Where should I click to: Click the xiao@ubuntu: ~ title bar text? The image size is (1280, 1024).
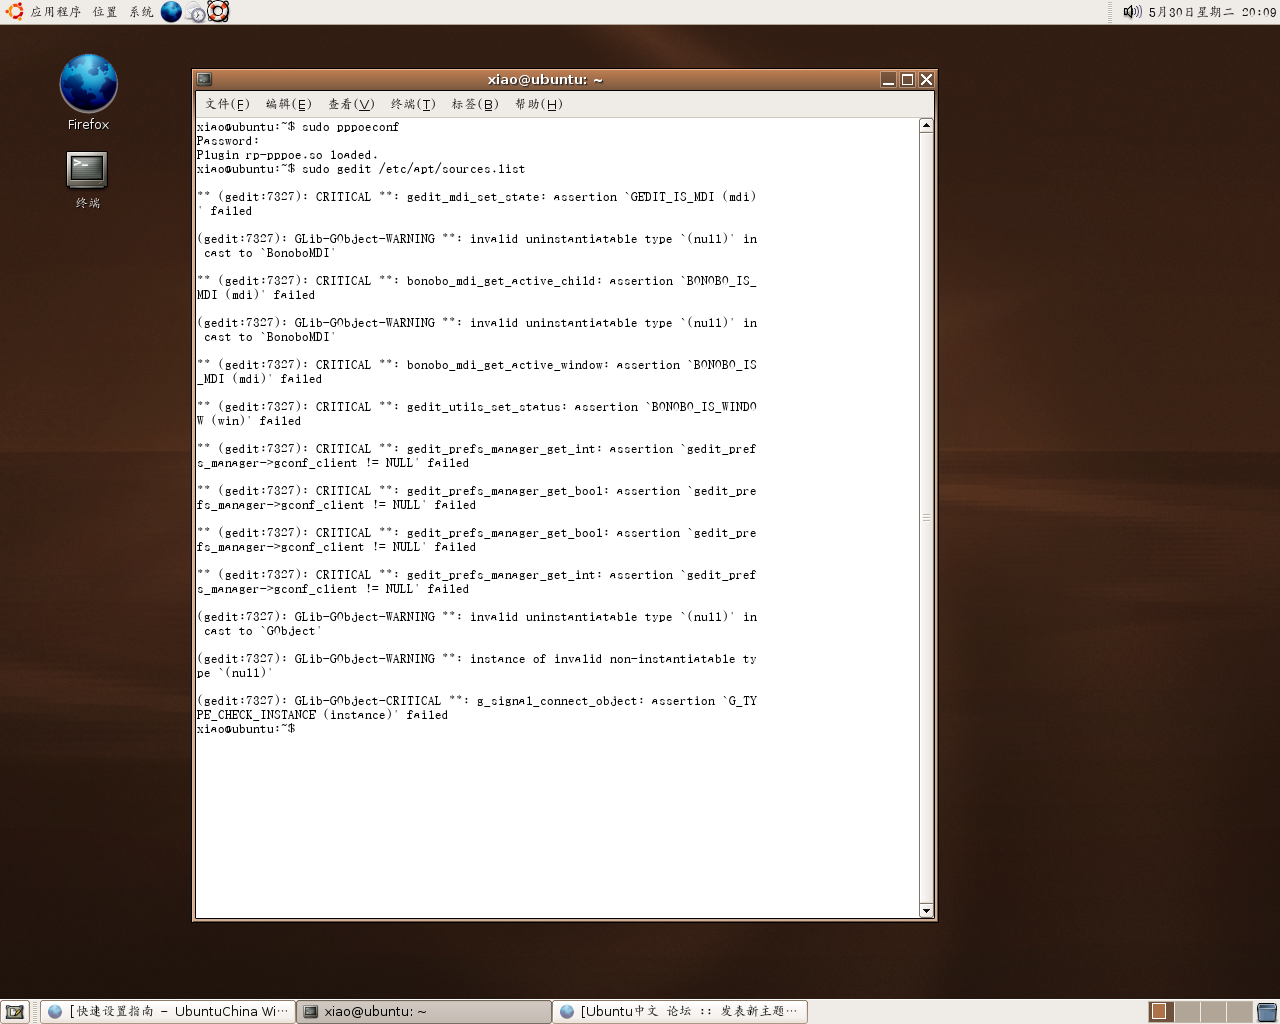coord(545,80)
